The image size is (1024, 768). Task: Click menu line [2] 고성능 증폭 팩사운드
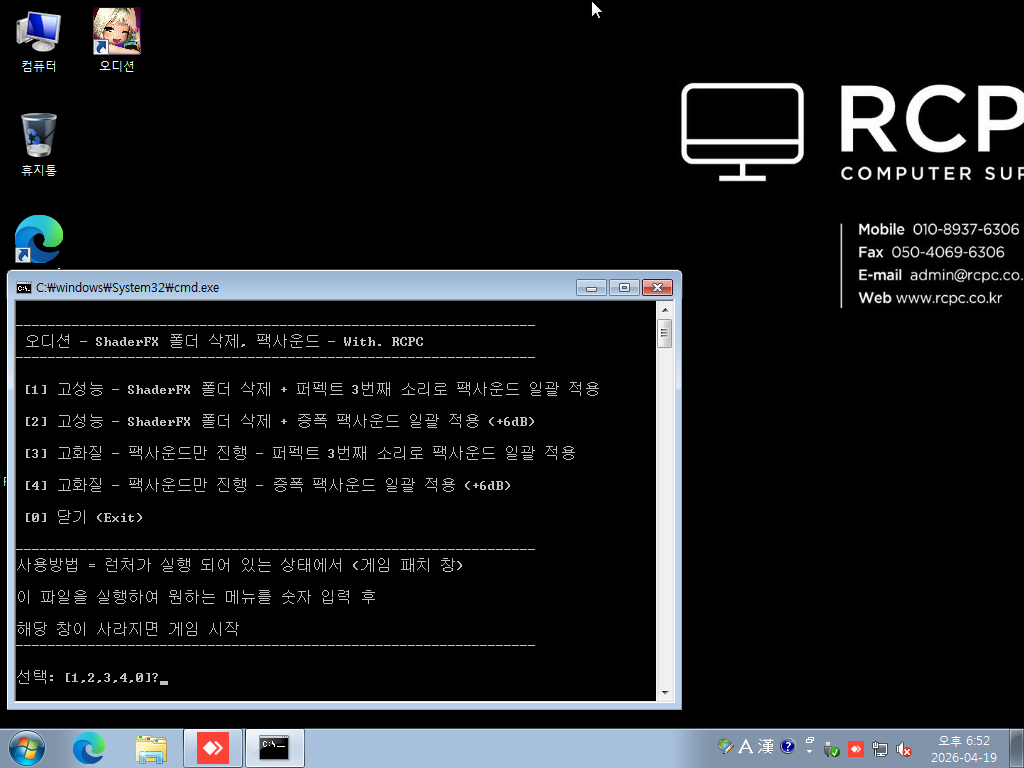280,421
